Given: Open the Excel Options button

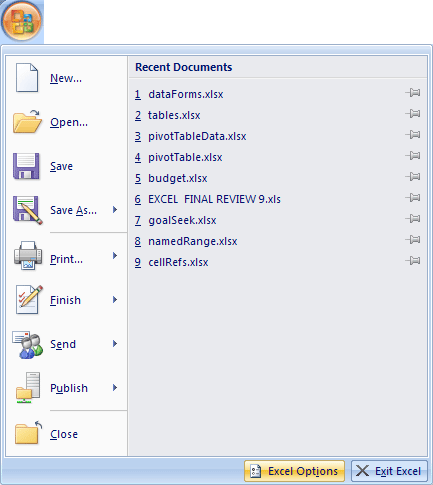Looking at the screenshot, I should 294,471.
